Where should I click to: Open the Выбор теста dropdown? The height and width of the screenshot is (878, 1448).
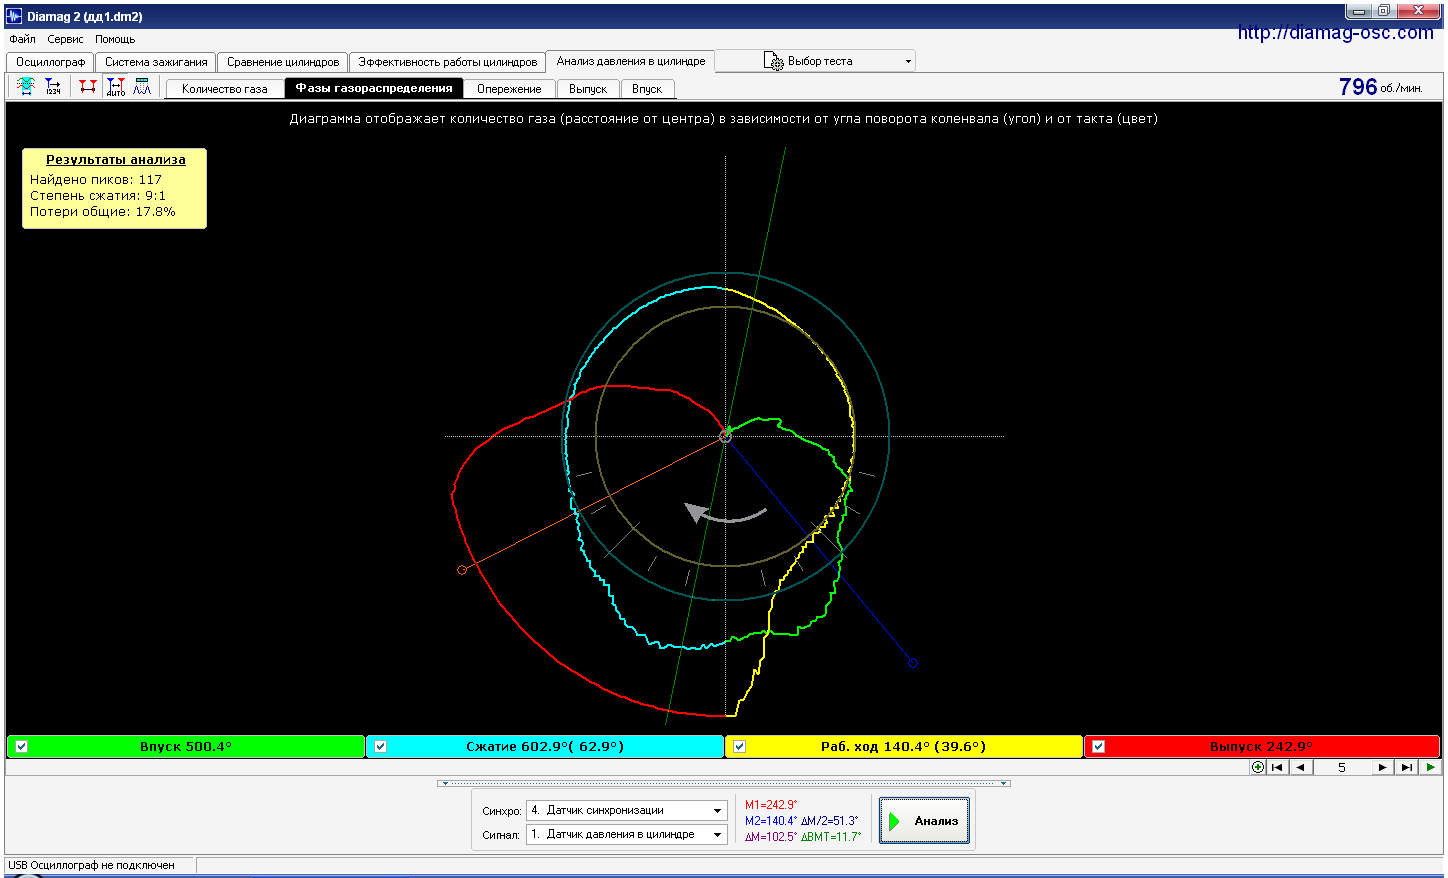908,61
